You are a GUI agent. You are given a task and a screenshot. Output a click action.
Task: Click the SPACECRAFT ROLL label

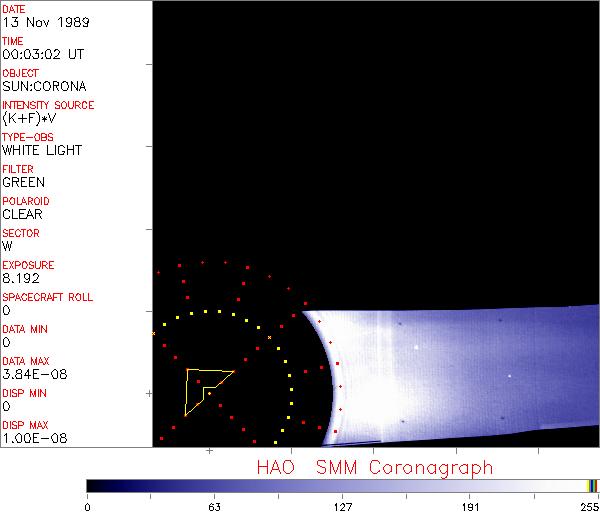pos(48,297)
